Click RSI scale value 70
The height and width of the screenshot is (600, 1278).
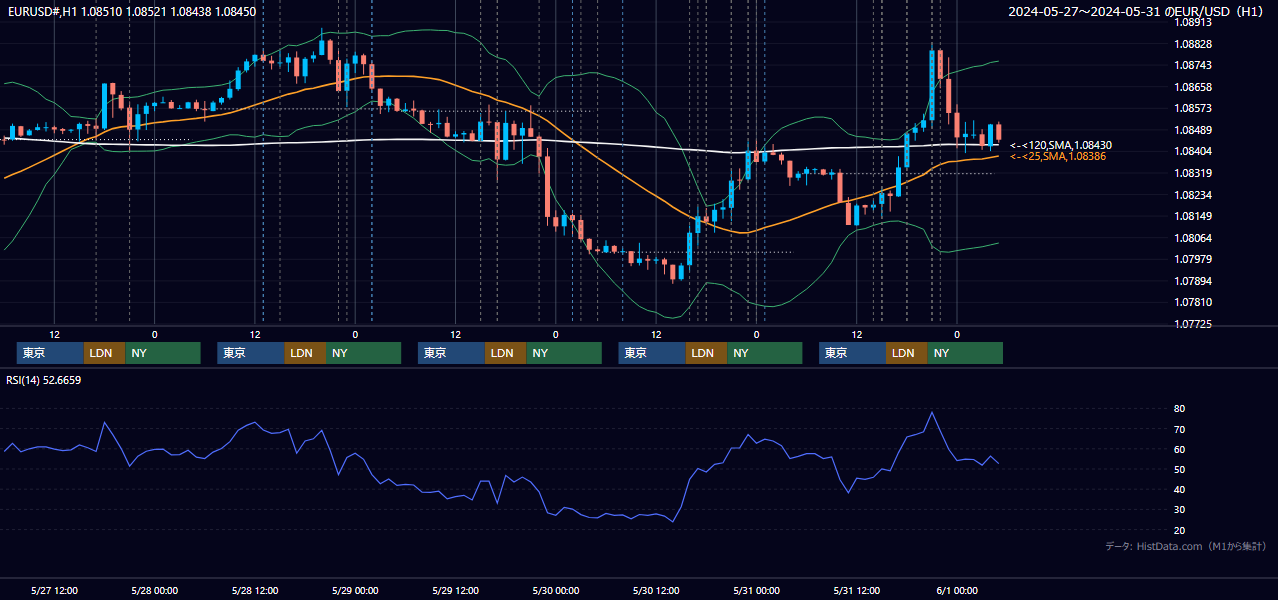(x=1180, y=429)
